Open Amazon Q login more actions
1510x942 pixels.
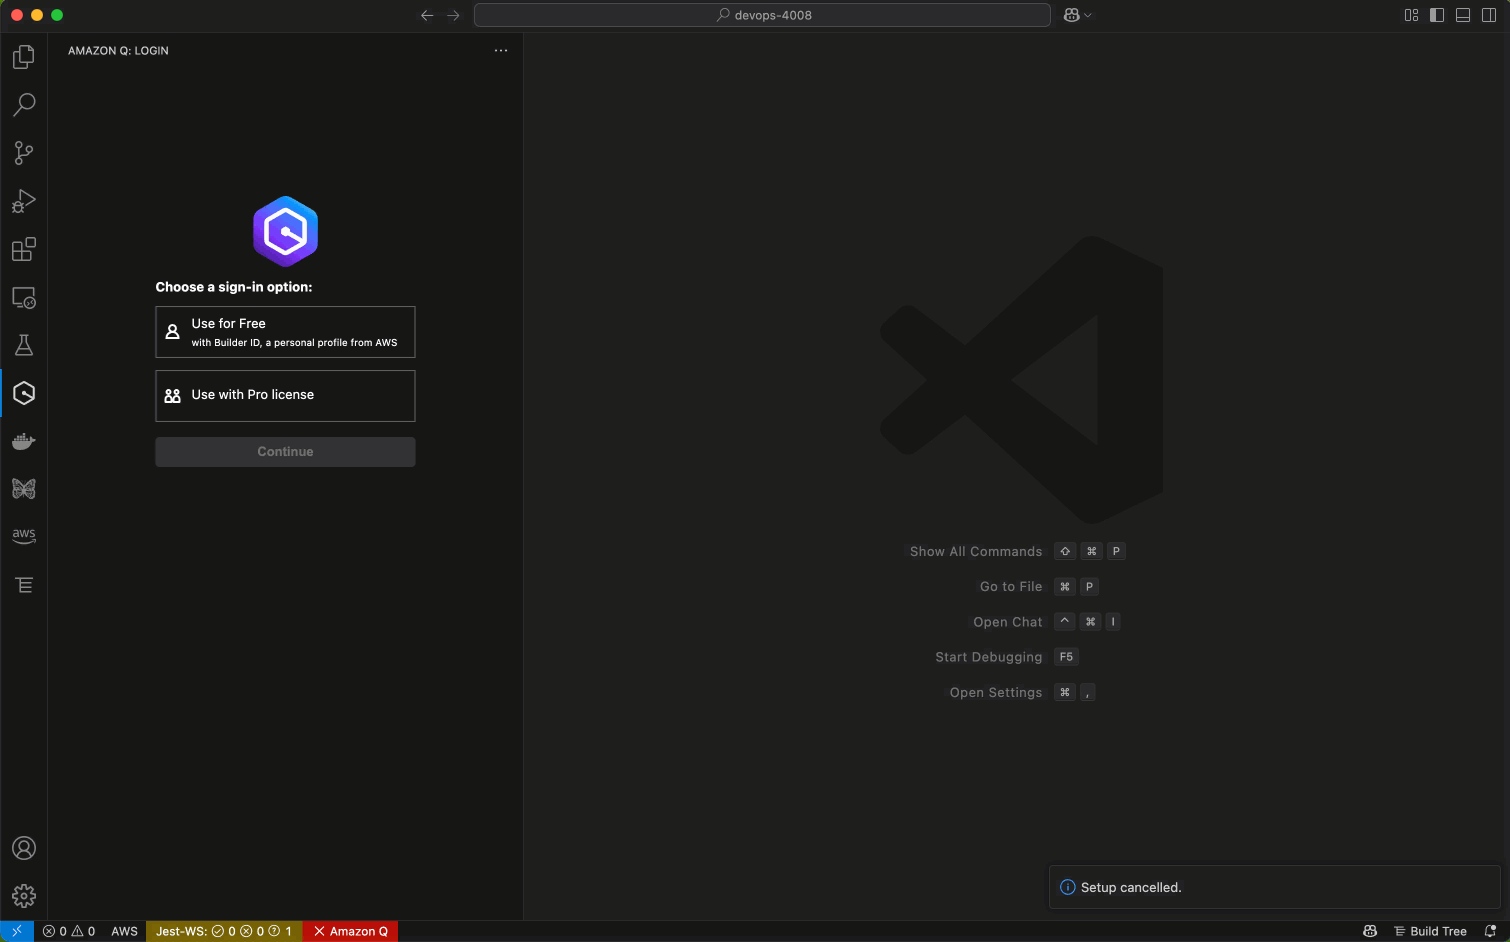[x=501, y=50]
